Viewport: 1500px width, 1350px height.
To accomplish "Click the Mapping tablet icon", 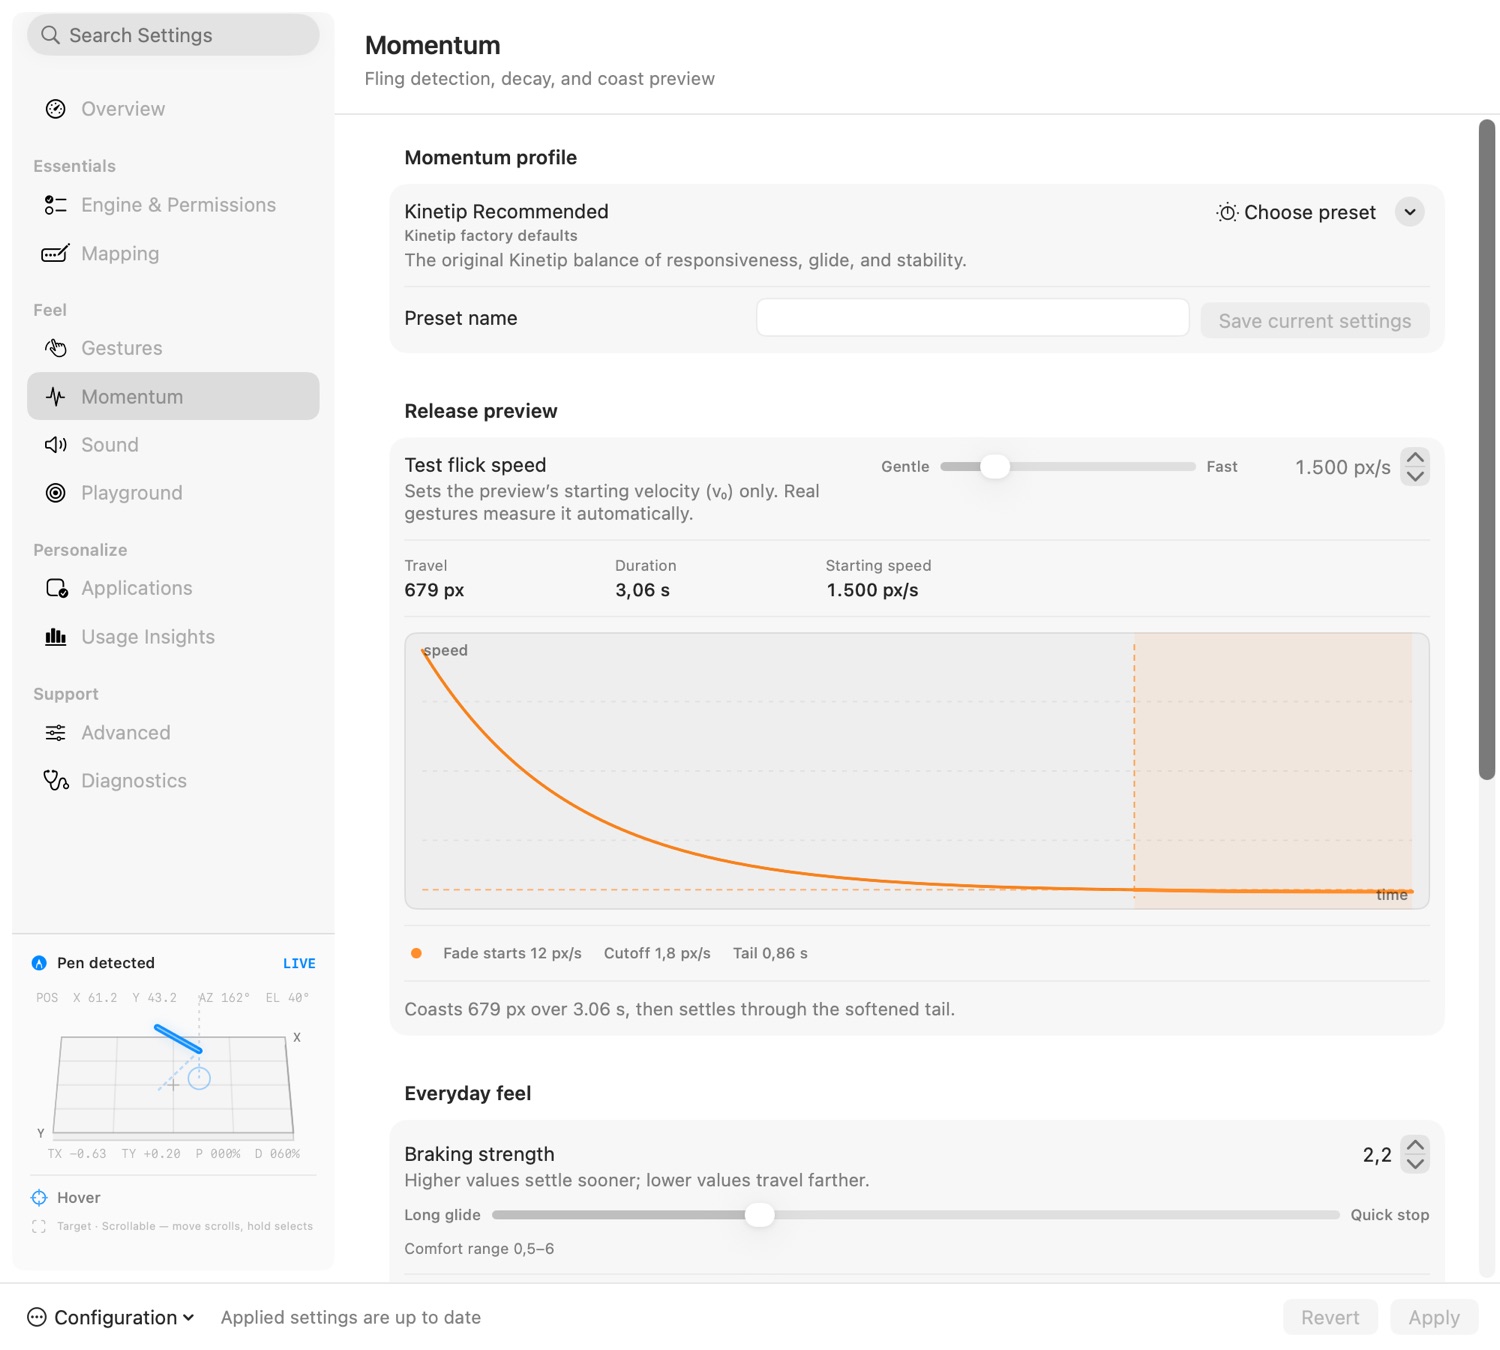I will click(x=55, y=253).
